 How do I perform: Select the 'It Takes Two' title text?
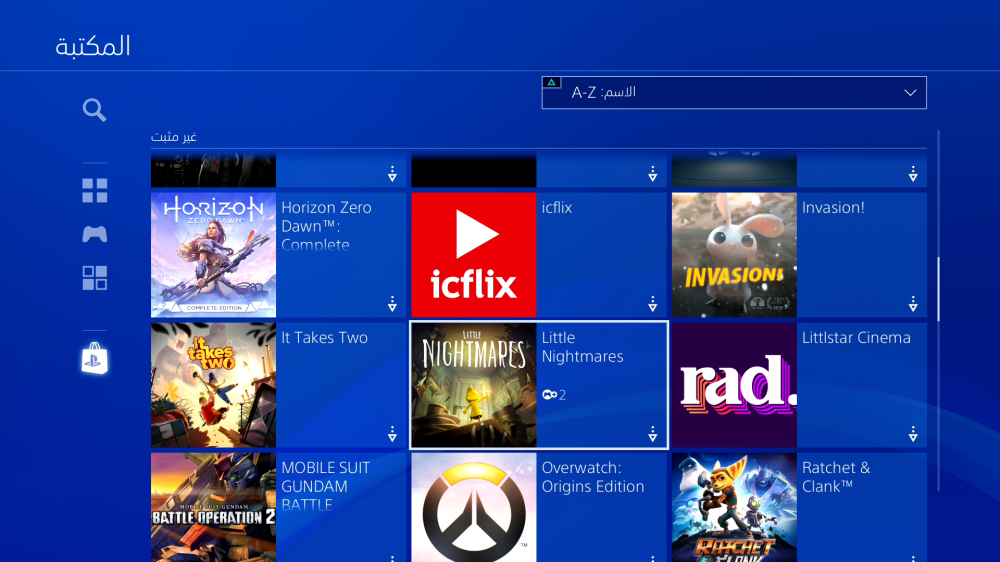(324, 337)
